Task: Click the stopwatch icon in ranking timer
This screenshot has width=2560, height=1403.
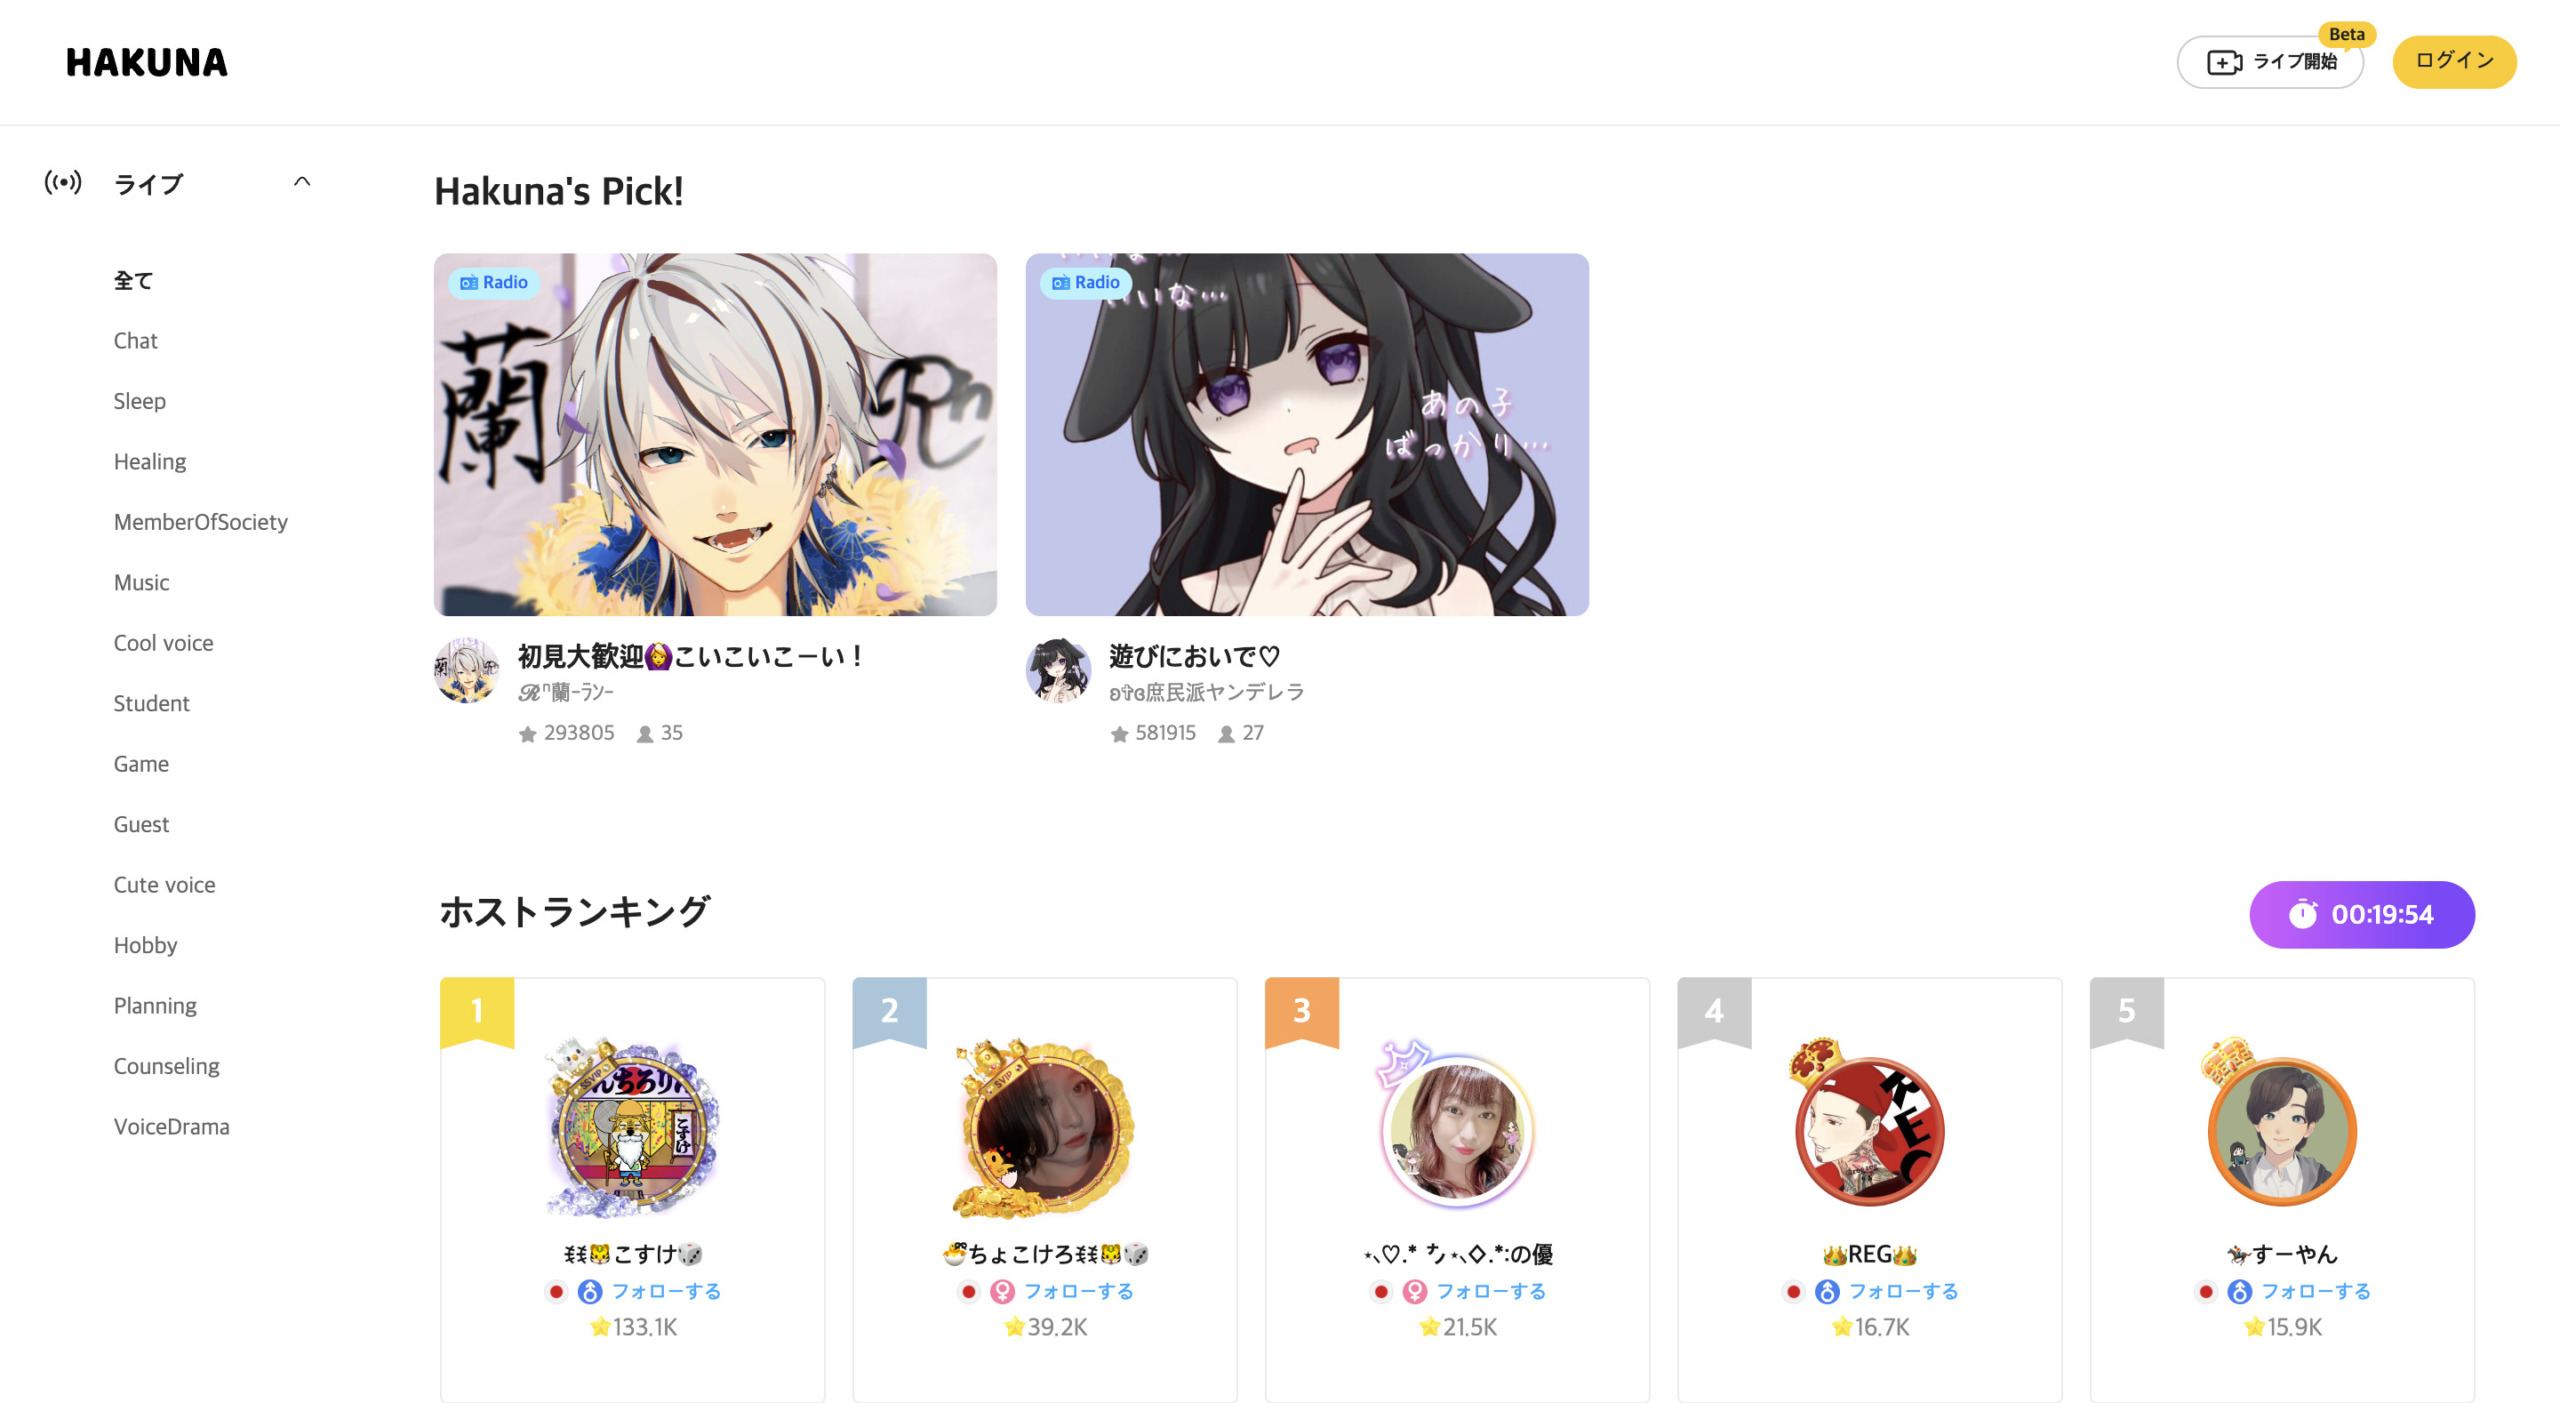Action: [2303, 914]
